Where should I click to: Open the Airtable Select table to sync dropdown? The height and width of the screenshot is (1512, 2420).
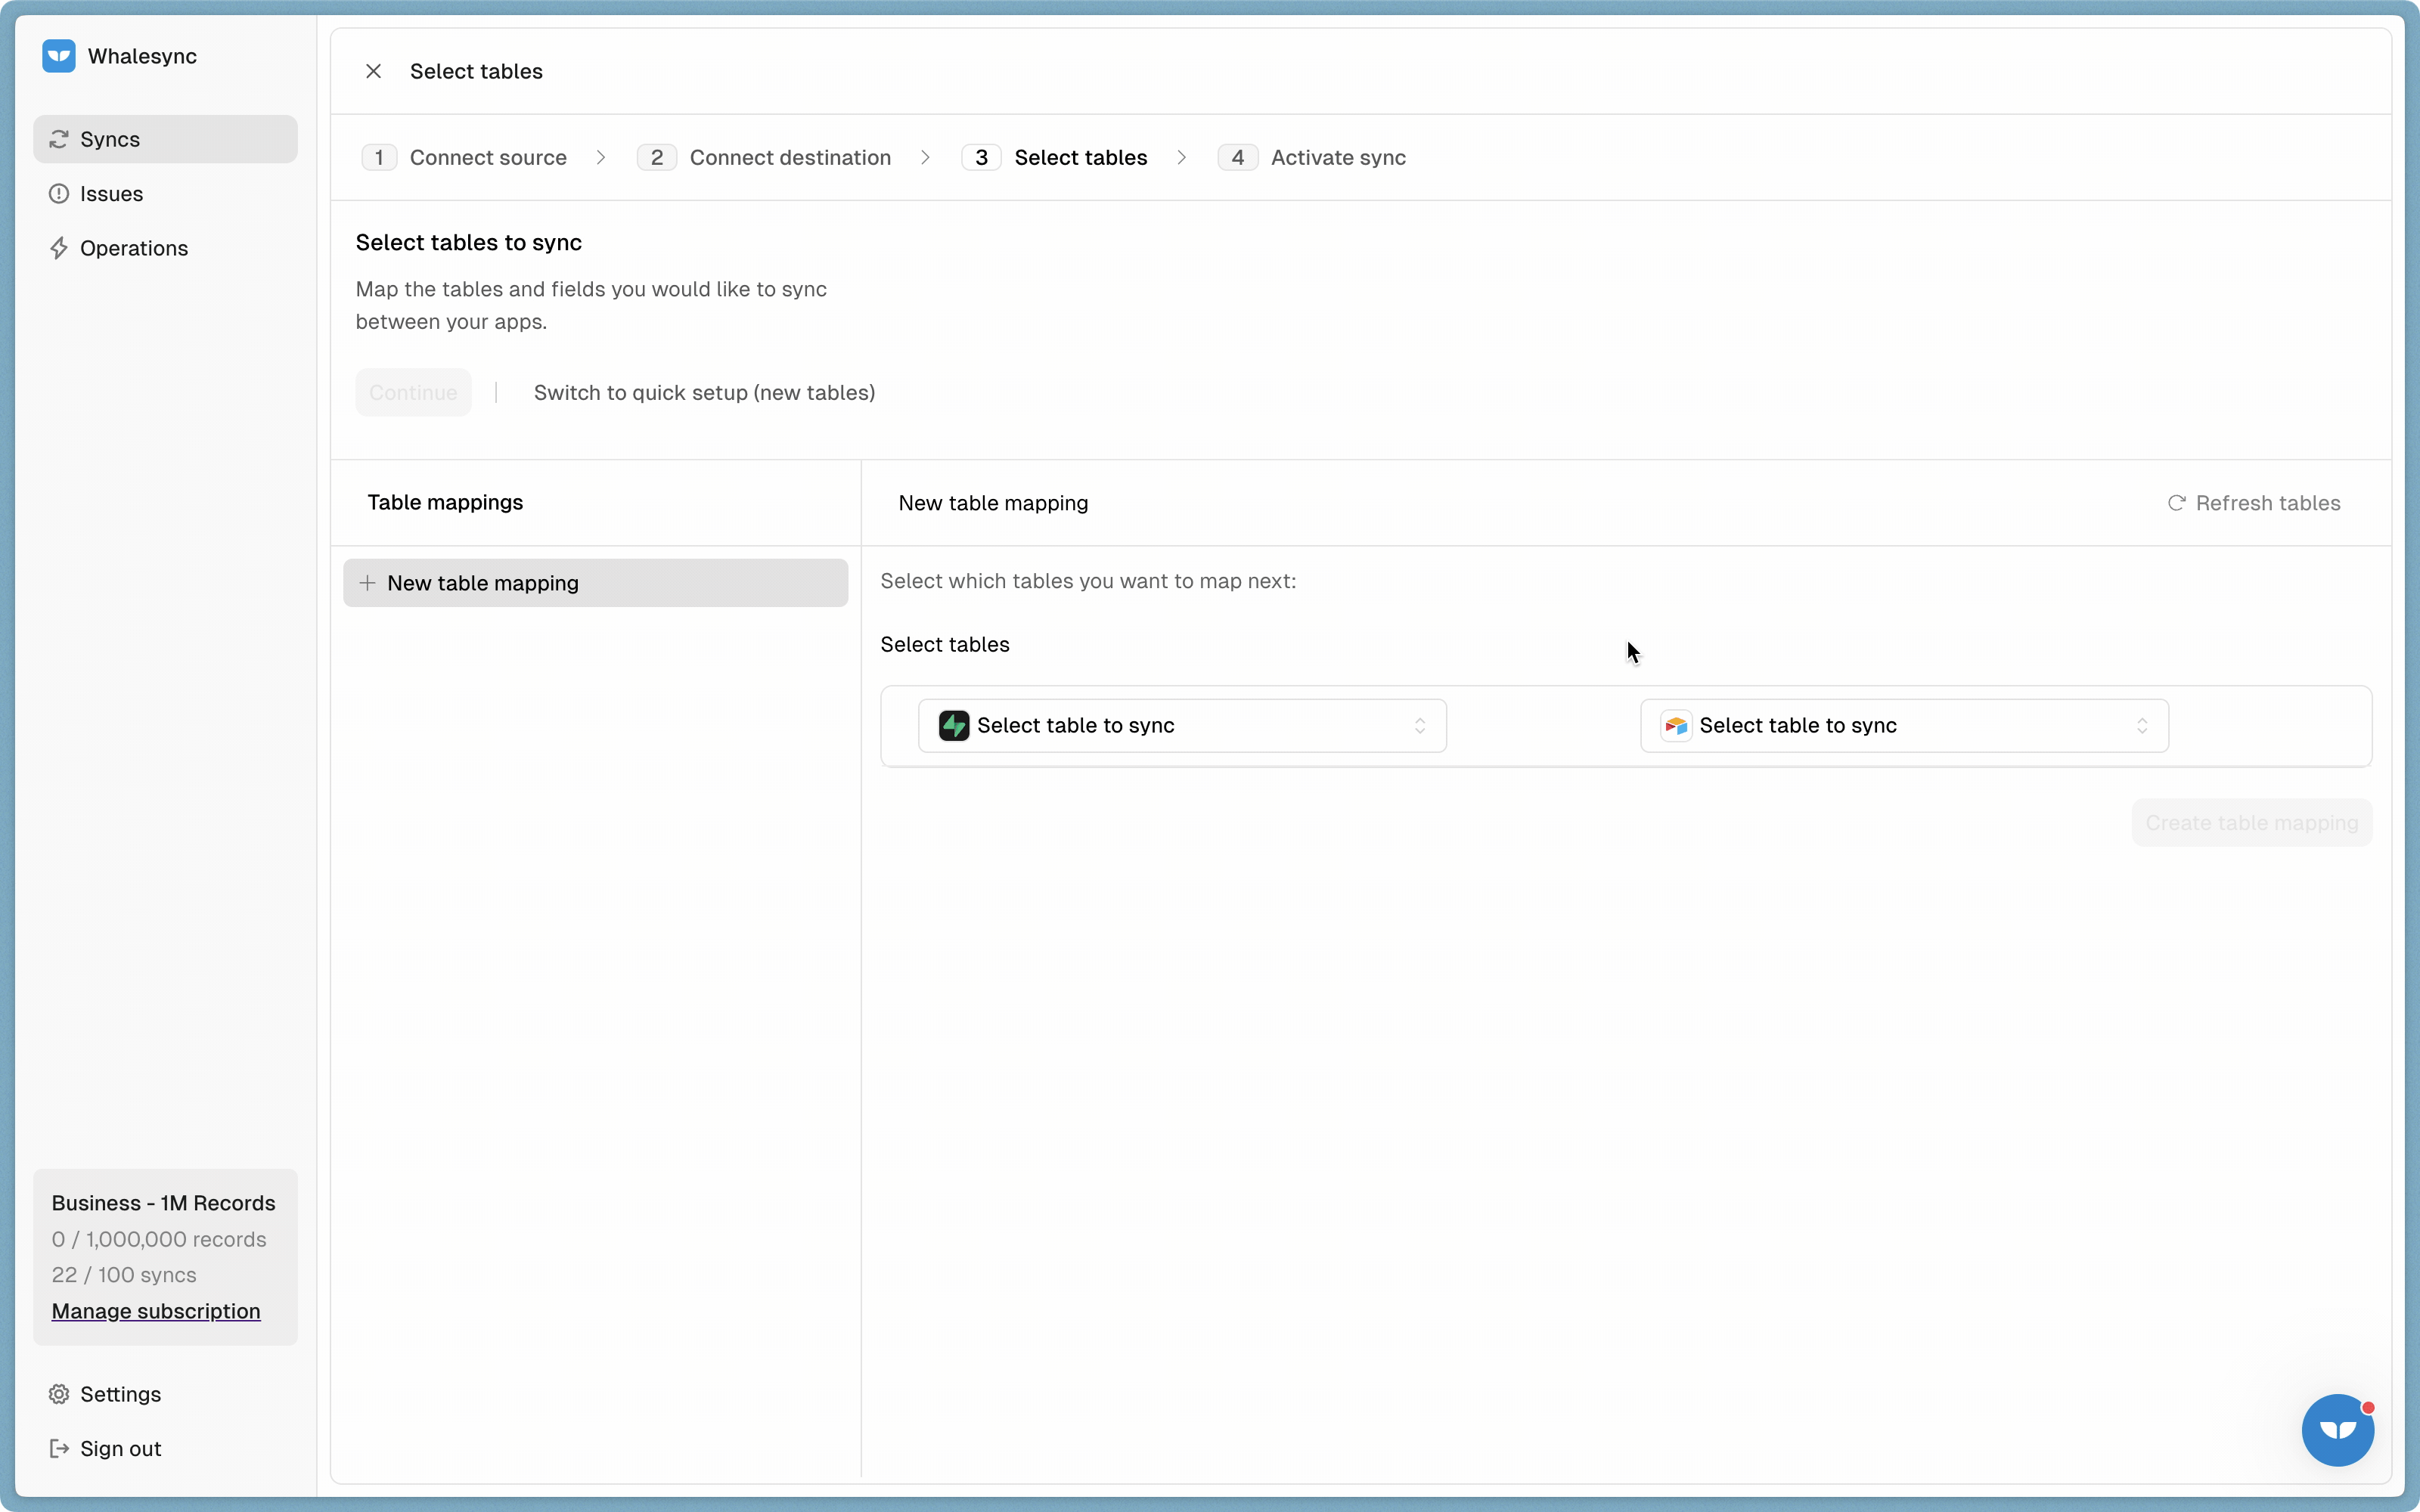coord(1904,726)
